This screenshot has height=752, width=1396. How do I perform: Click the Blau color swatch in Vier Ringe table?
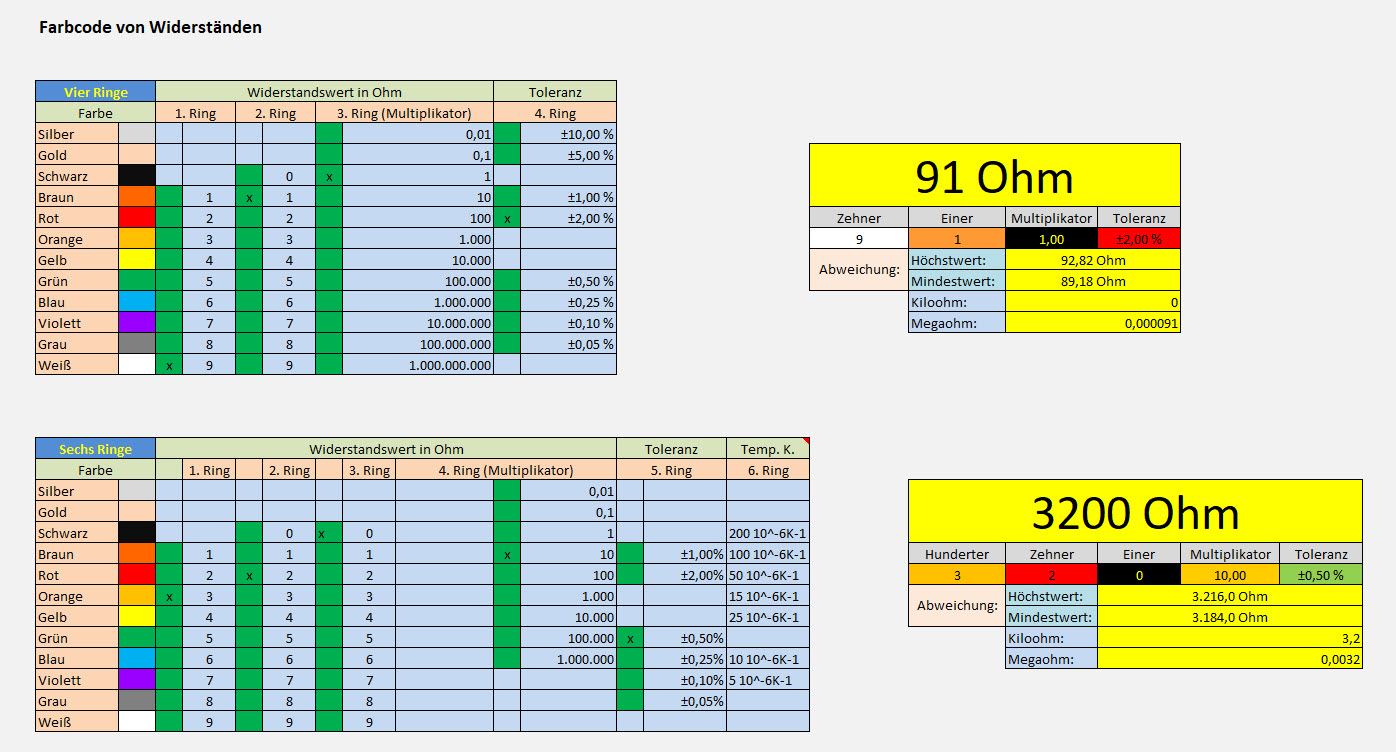[137, 303]
